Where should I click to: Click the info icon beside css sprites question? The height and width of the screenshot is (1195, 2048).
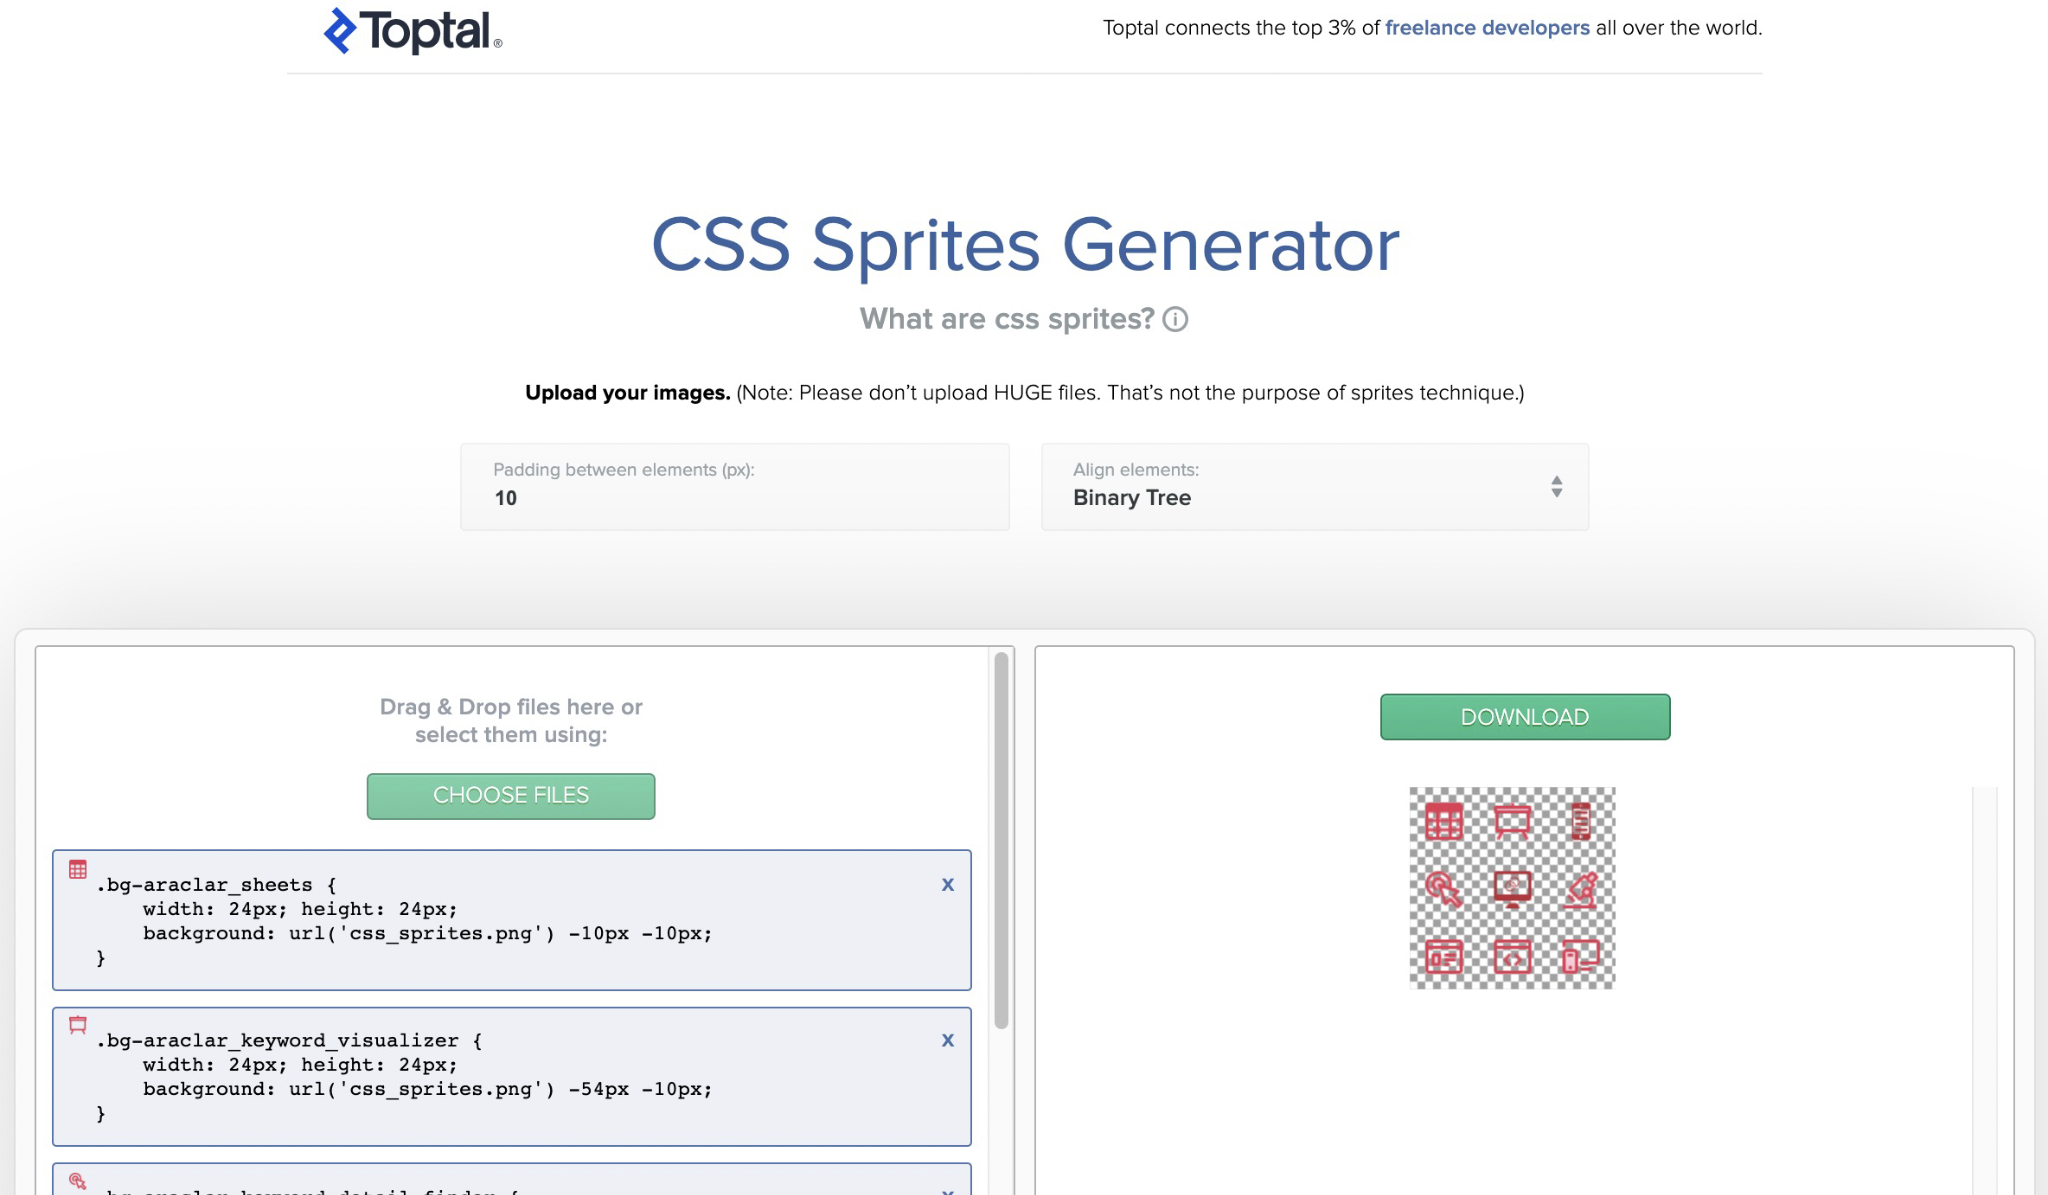point(1175,319)
